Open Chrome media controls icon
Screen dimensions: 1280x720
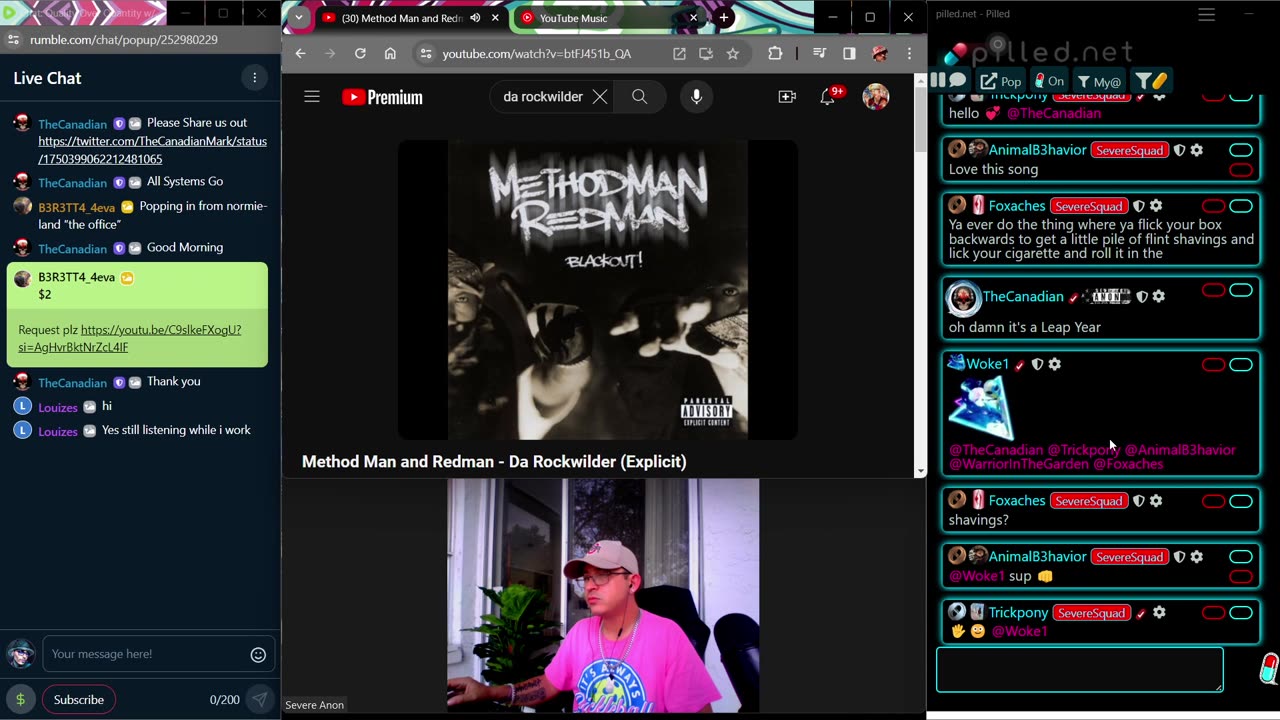819,53
